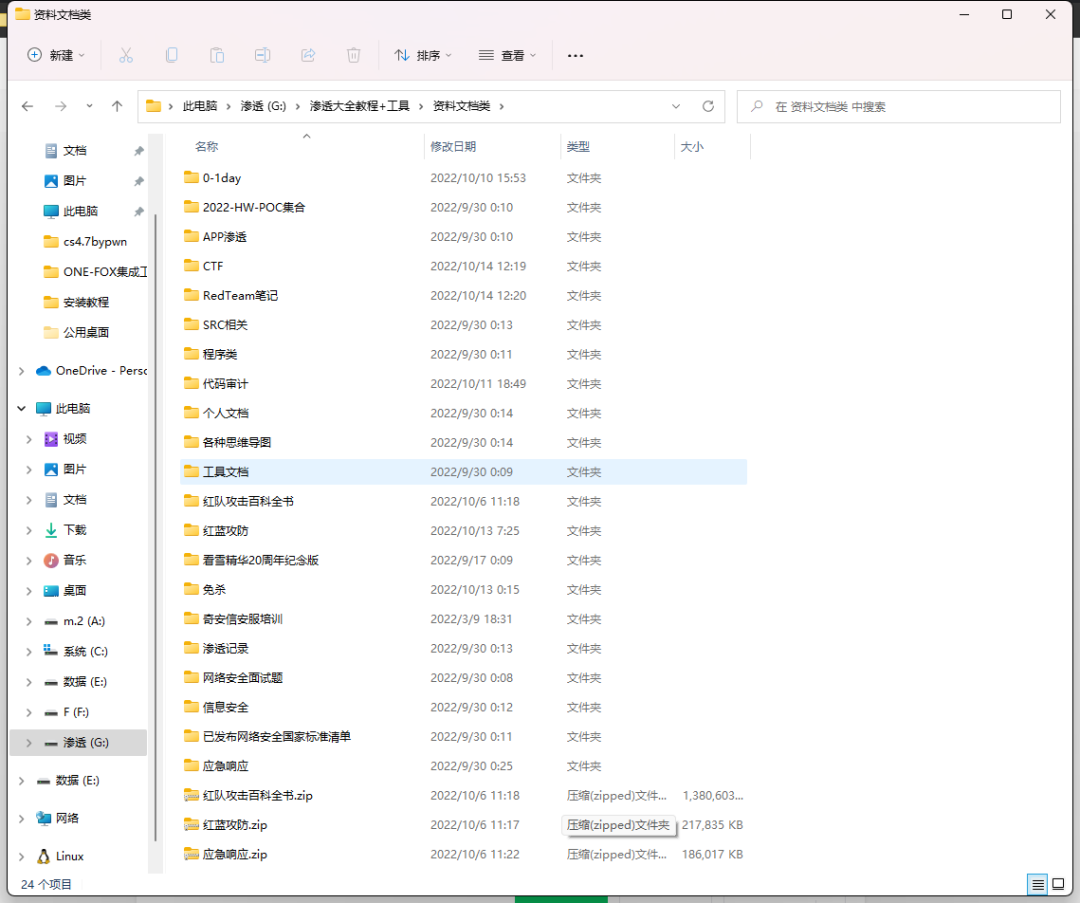Refresh the current folder view

coord(708,106)
